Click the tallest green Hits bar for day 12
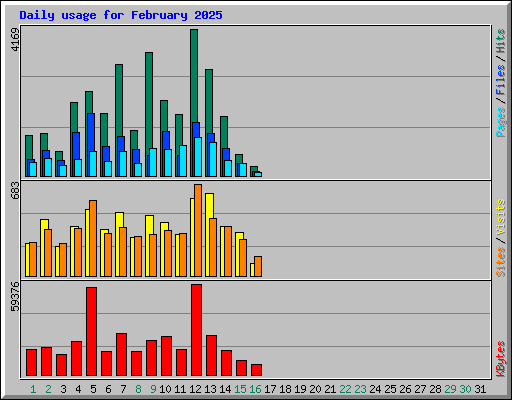 194,76
